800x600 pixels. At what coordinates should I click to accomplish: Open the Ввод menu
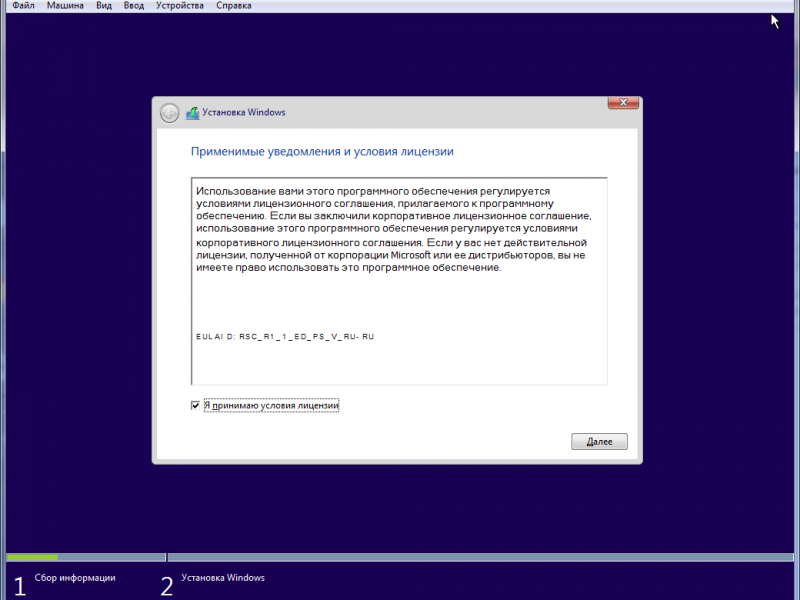pyautogui.click(x=134, y=6)
